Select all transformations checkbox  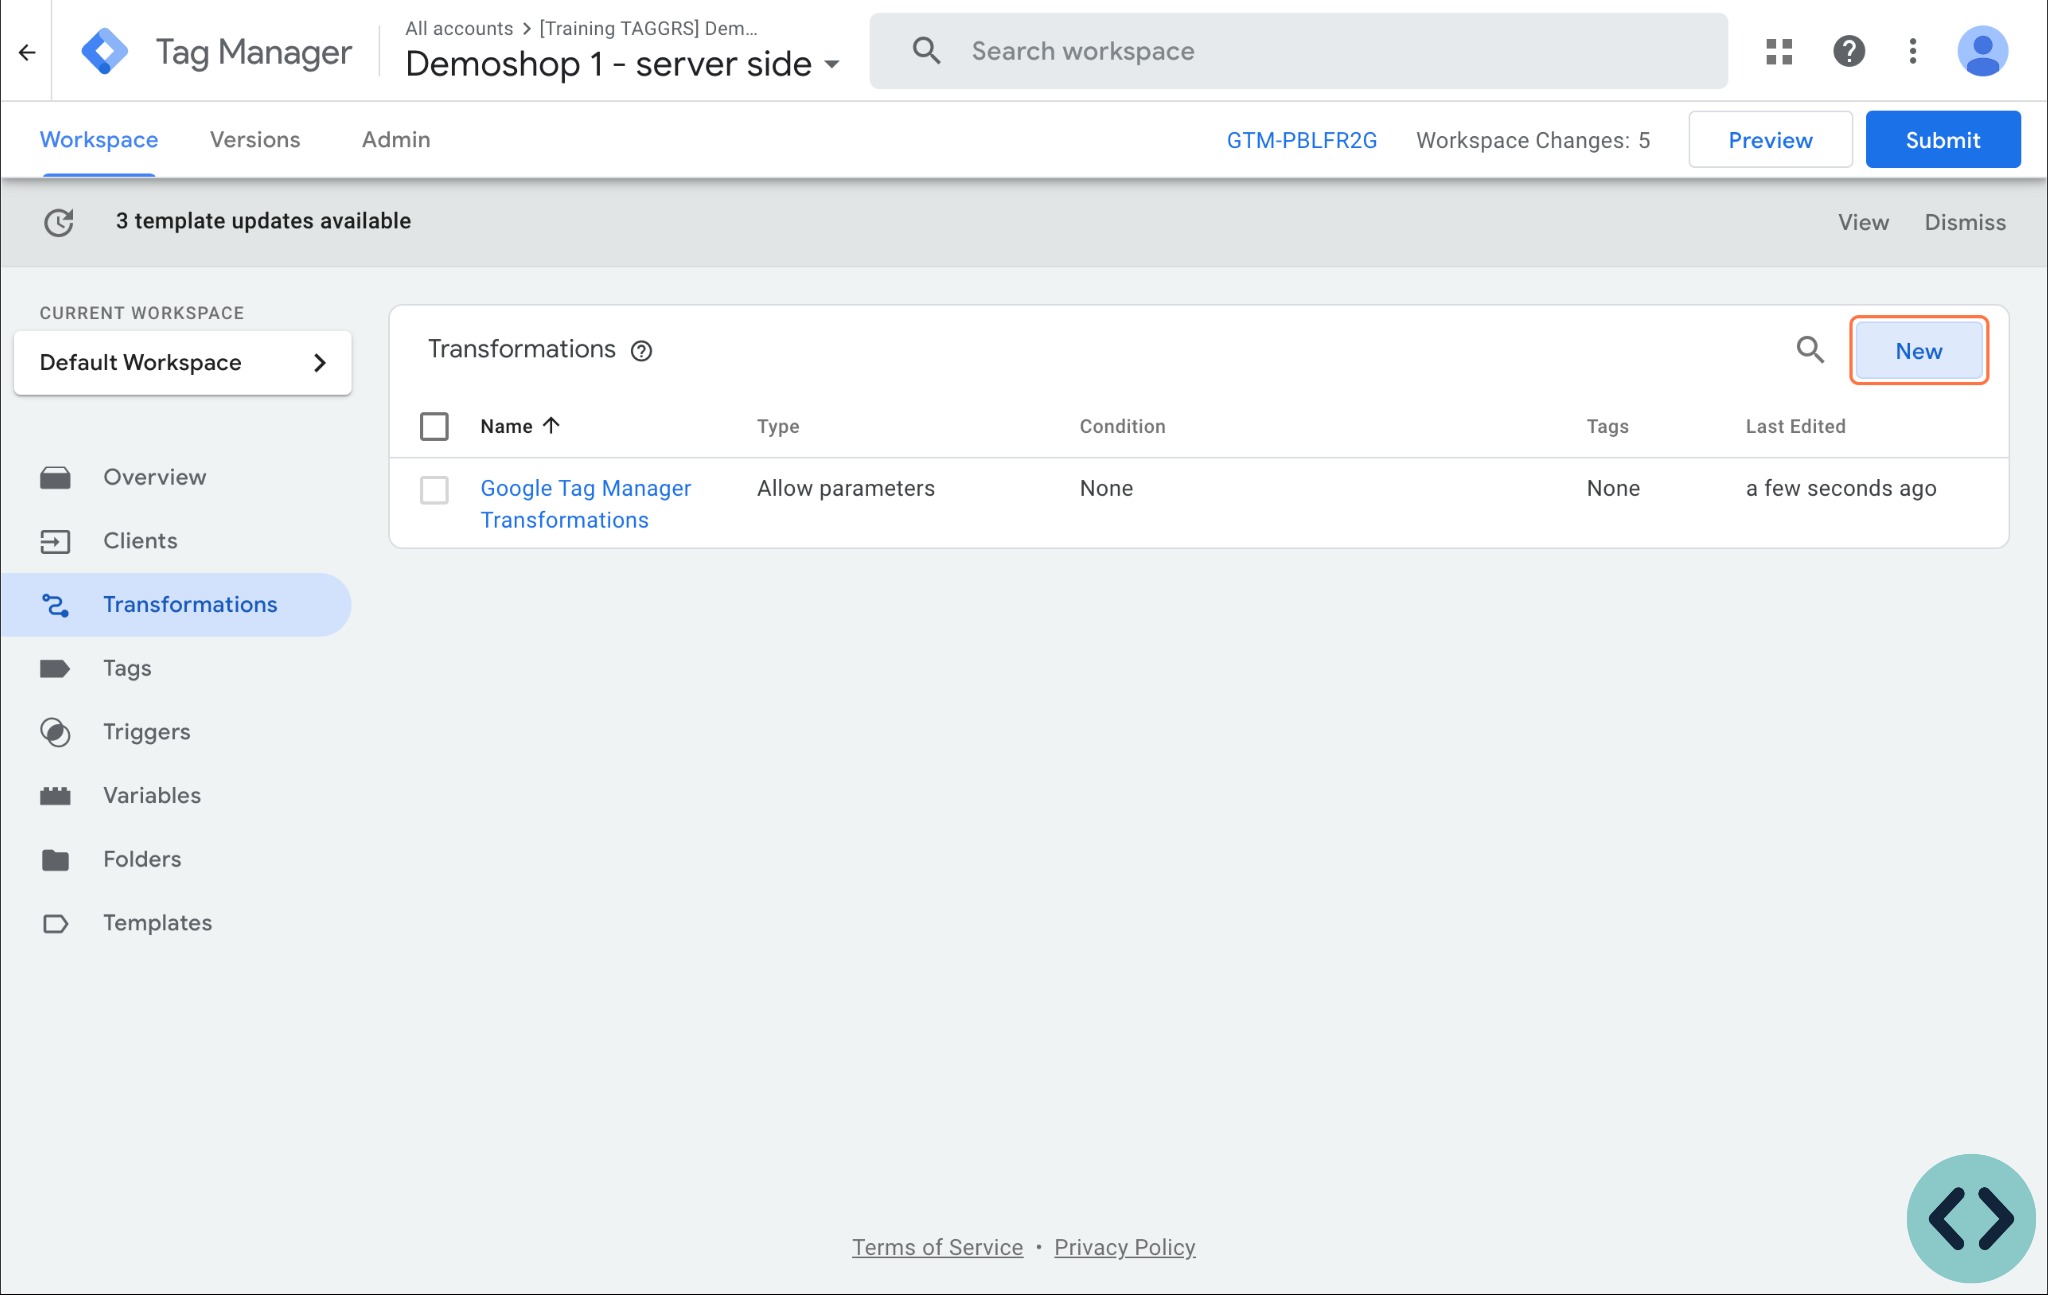click(x=434, y=427)
